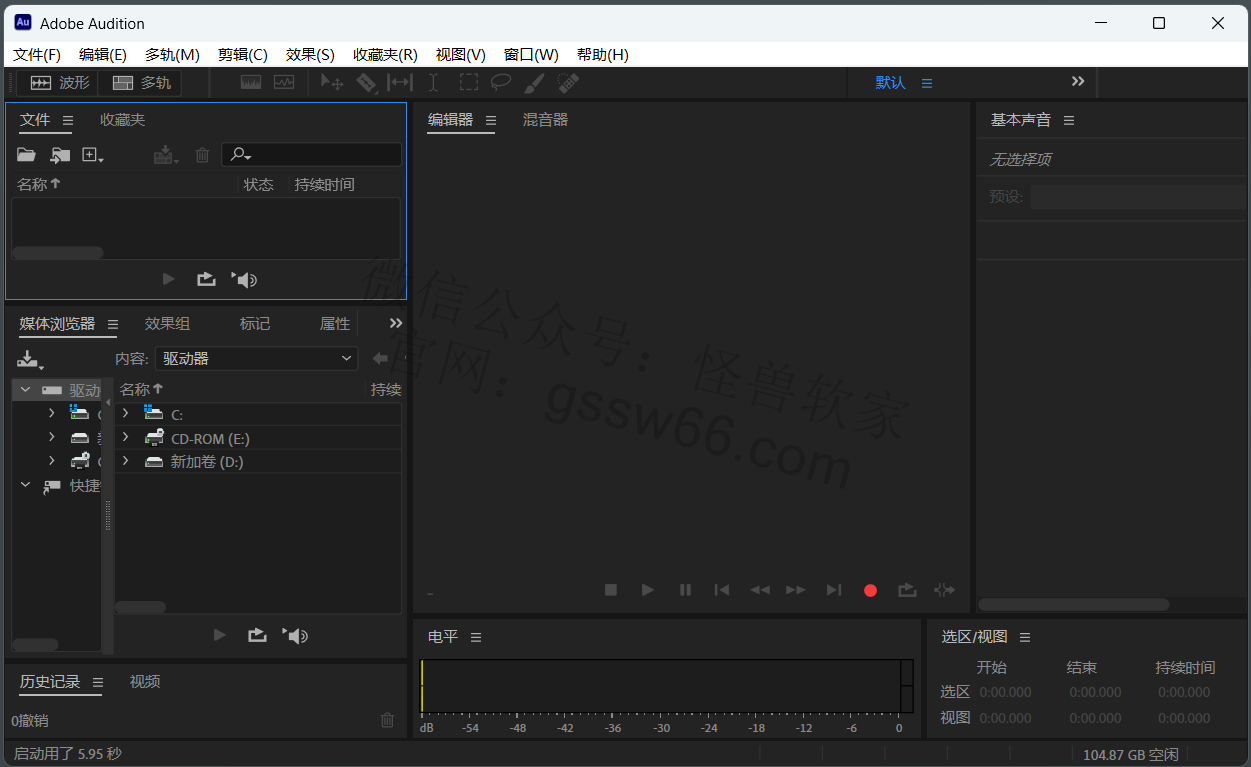Open the 效果(S) menu
This screenshot has width=1251, height=767.
point(310,55)
